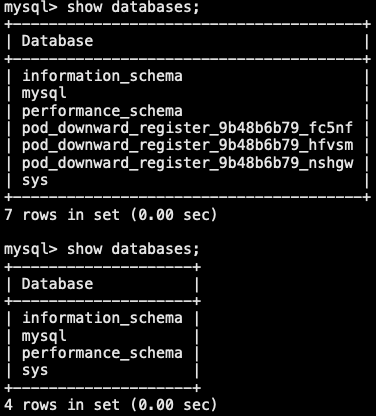Click 'information_schema' in the first result table

pos(102,76)
